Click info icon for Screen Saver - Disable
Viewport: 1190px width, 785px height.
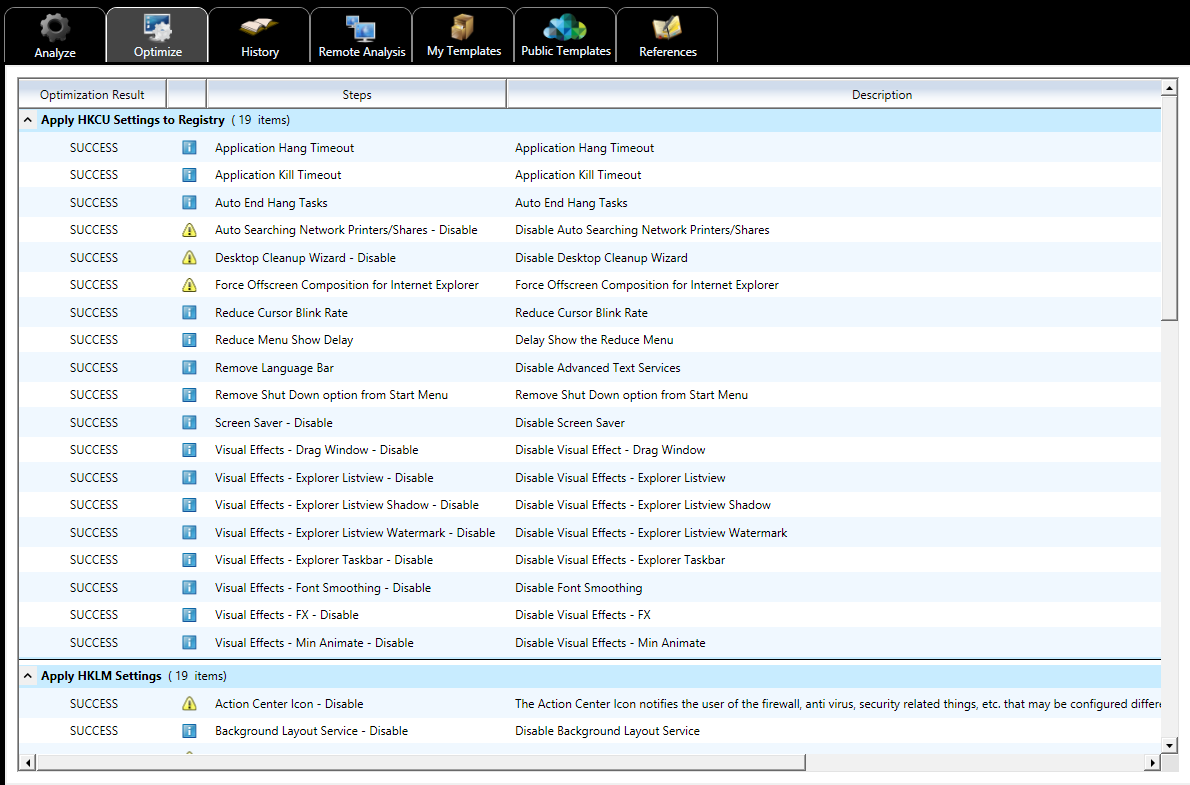point(189,422)
